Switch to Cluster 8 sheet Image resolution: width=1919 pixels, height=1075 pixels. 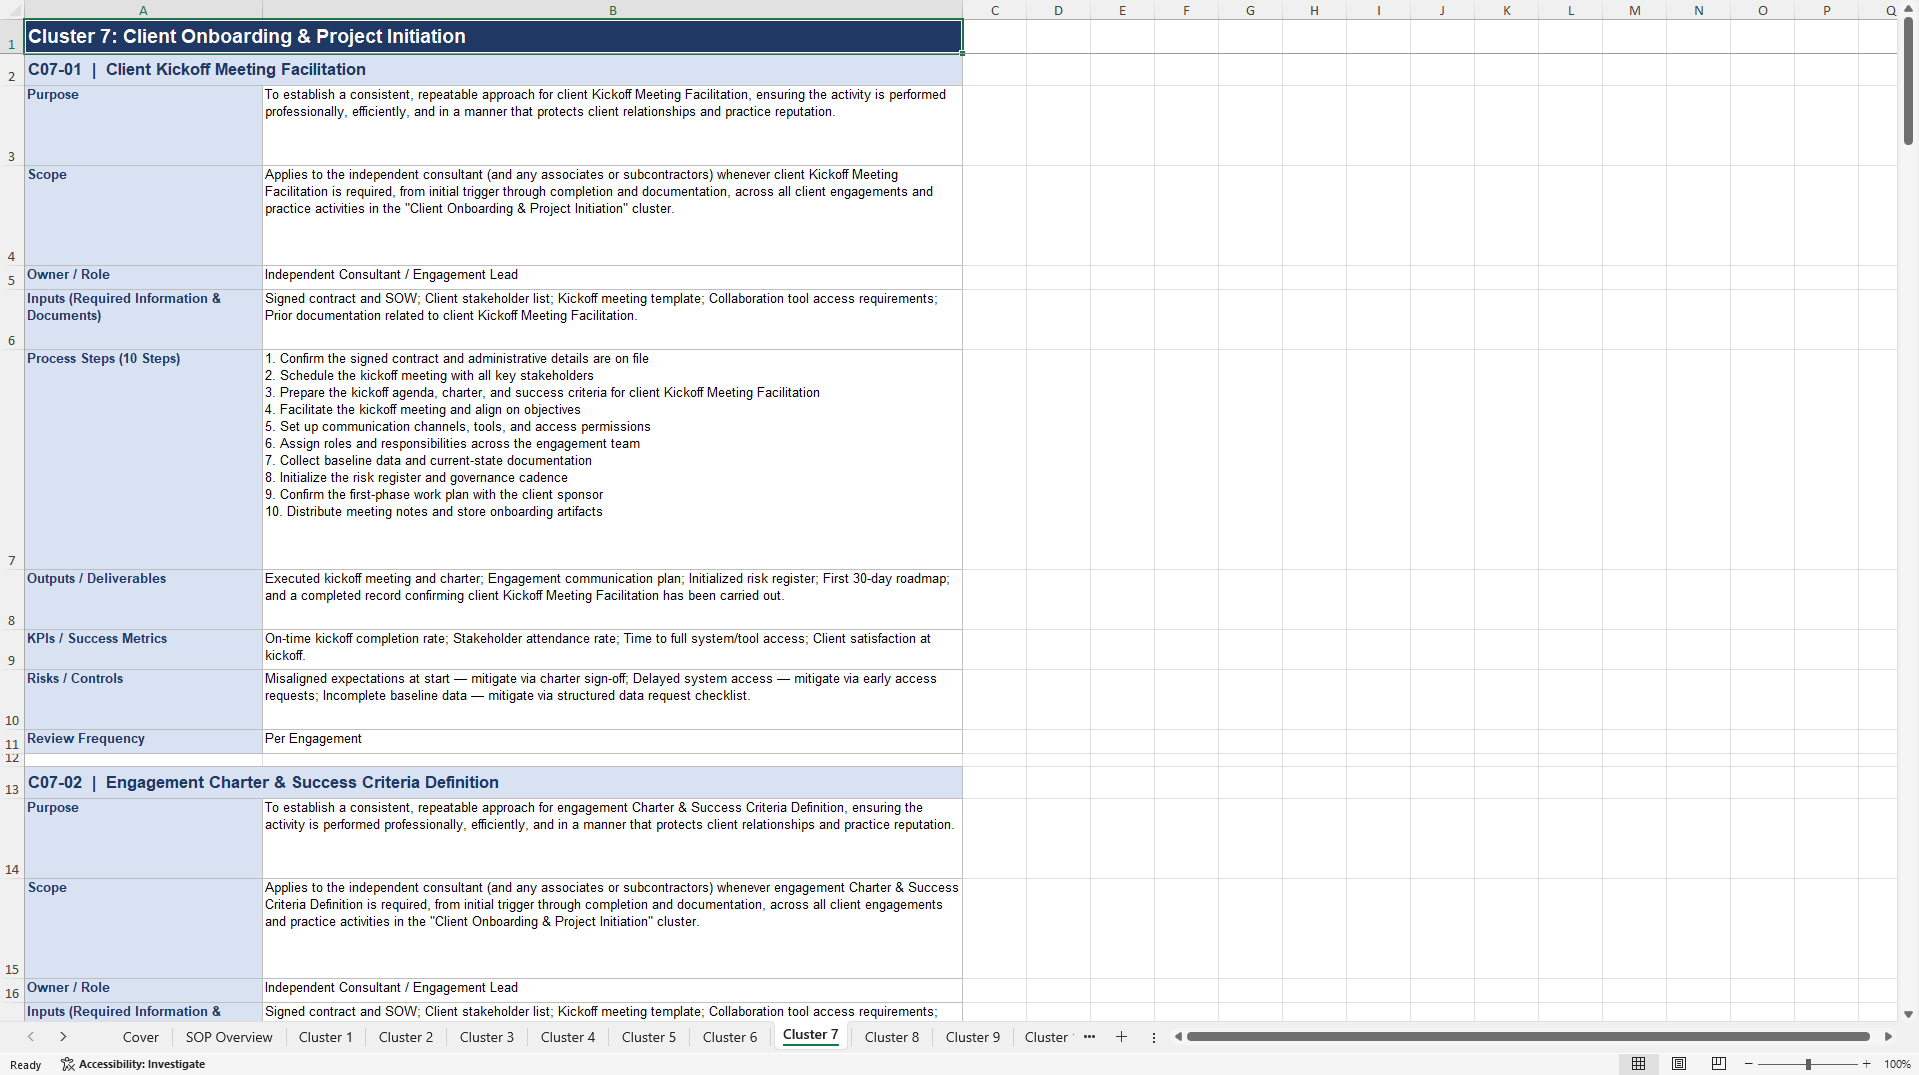click(x=892, y=1037)
